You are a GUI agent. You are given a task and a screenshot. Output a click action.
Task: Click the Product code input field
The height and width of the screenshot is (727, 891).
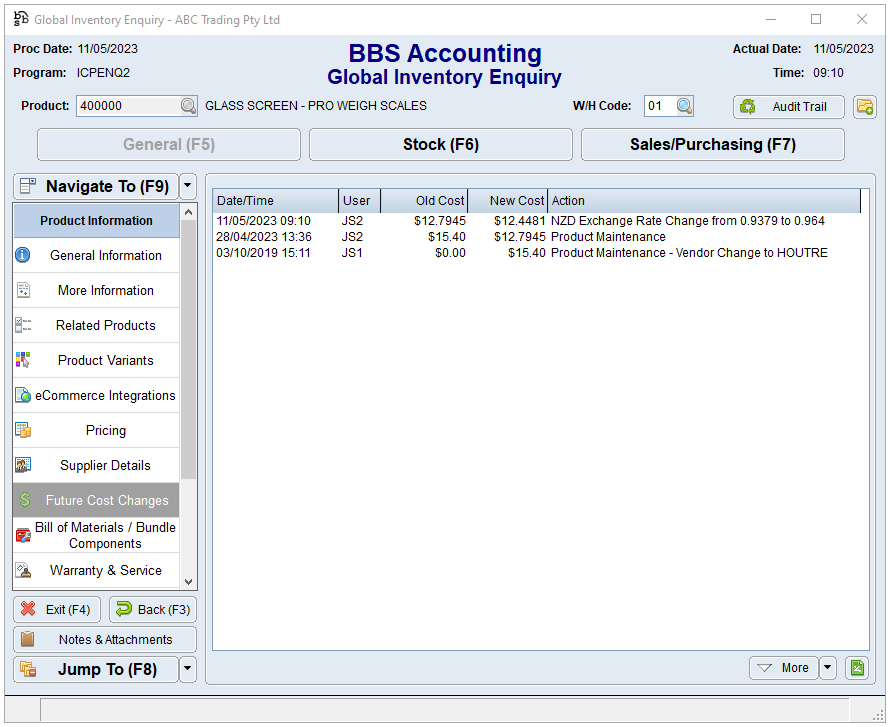[x=127, y=106]
